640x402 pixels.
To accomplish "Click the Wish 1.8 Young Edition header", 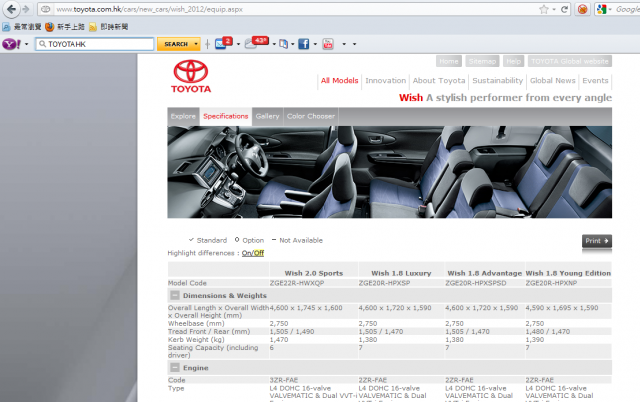I will pyautogui.click(x=568, y=273).
